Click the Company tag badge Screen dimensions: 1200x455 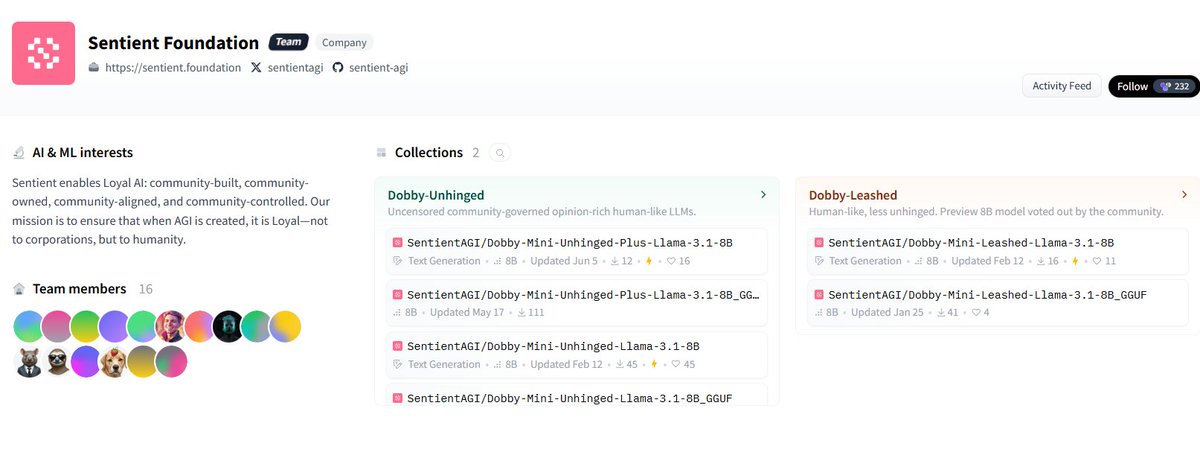(343, 43)
